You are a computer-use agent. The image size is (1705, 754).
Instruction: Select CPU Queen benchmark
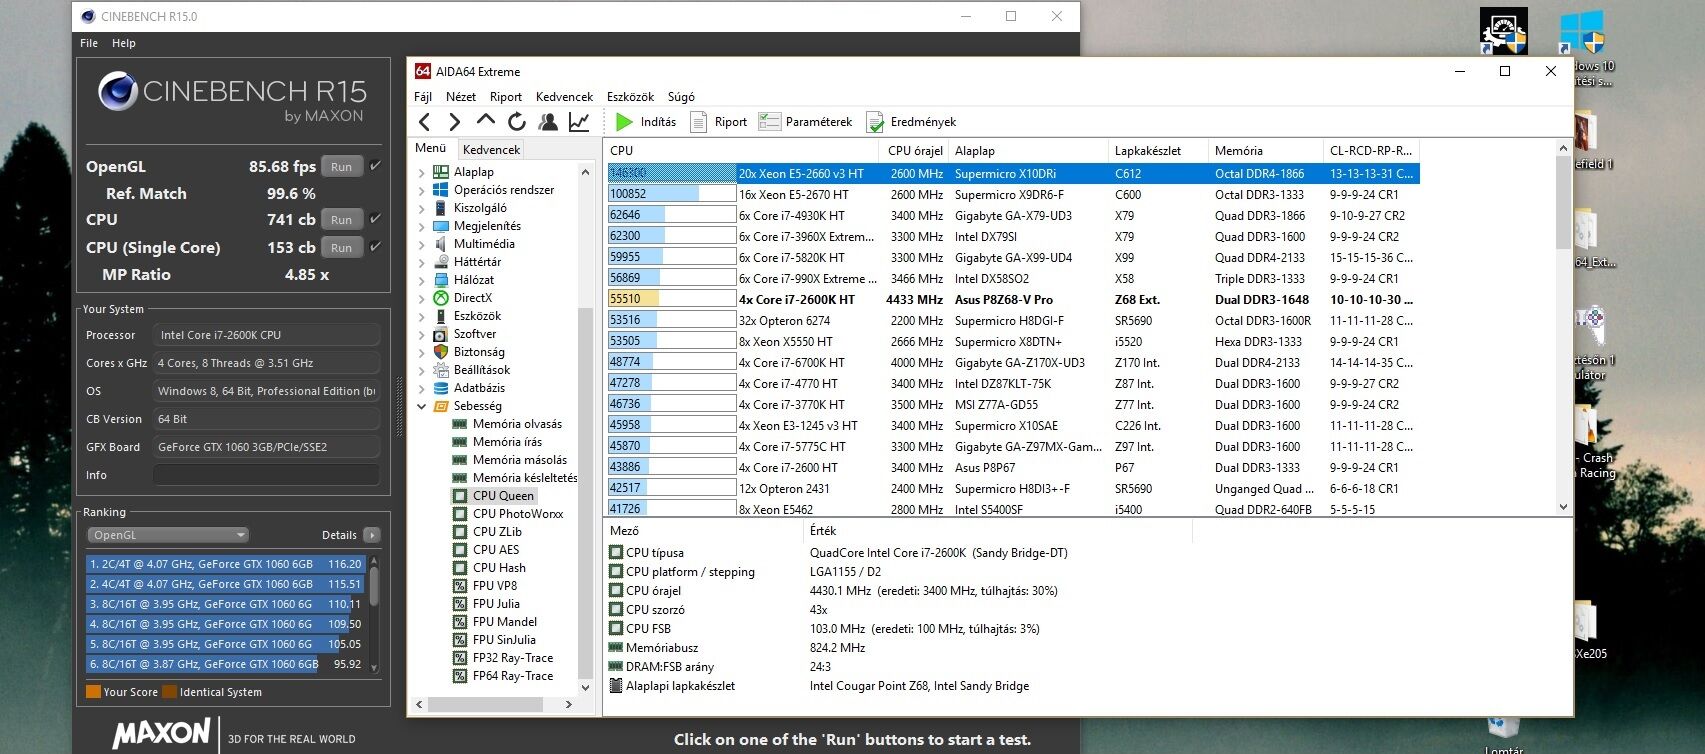tap(503, 496)
